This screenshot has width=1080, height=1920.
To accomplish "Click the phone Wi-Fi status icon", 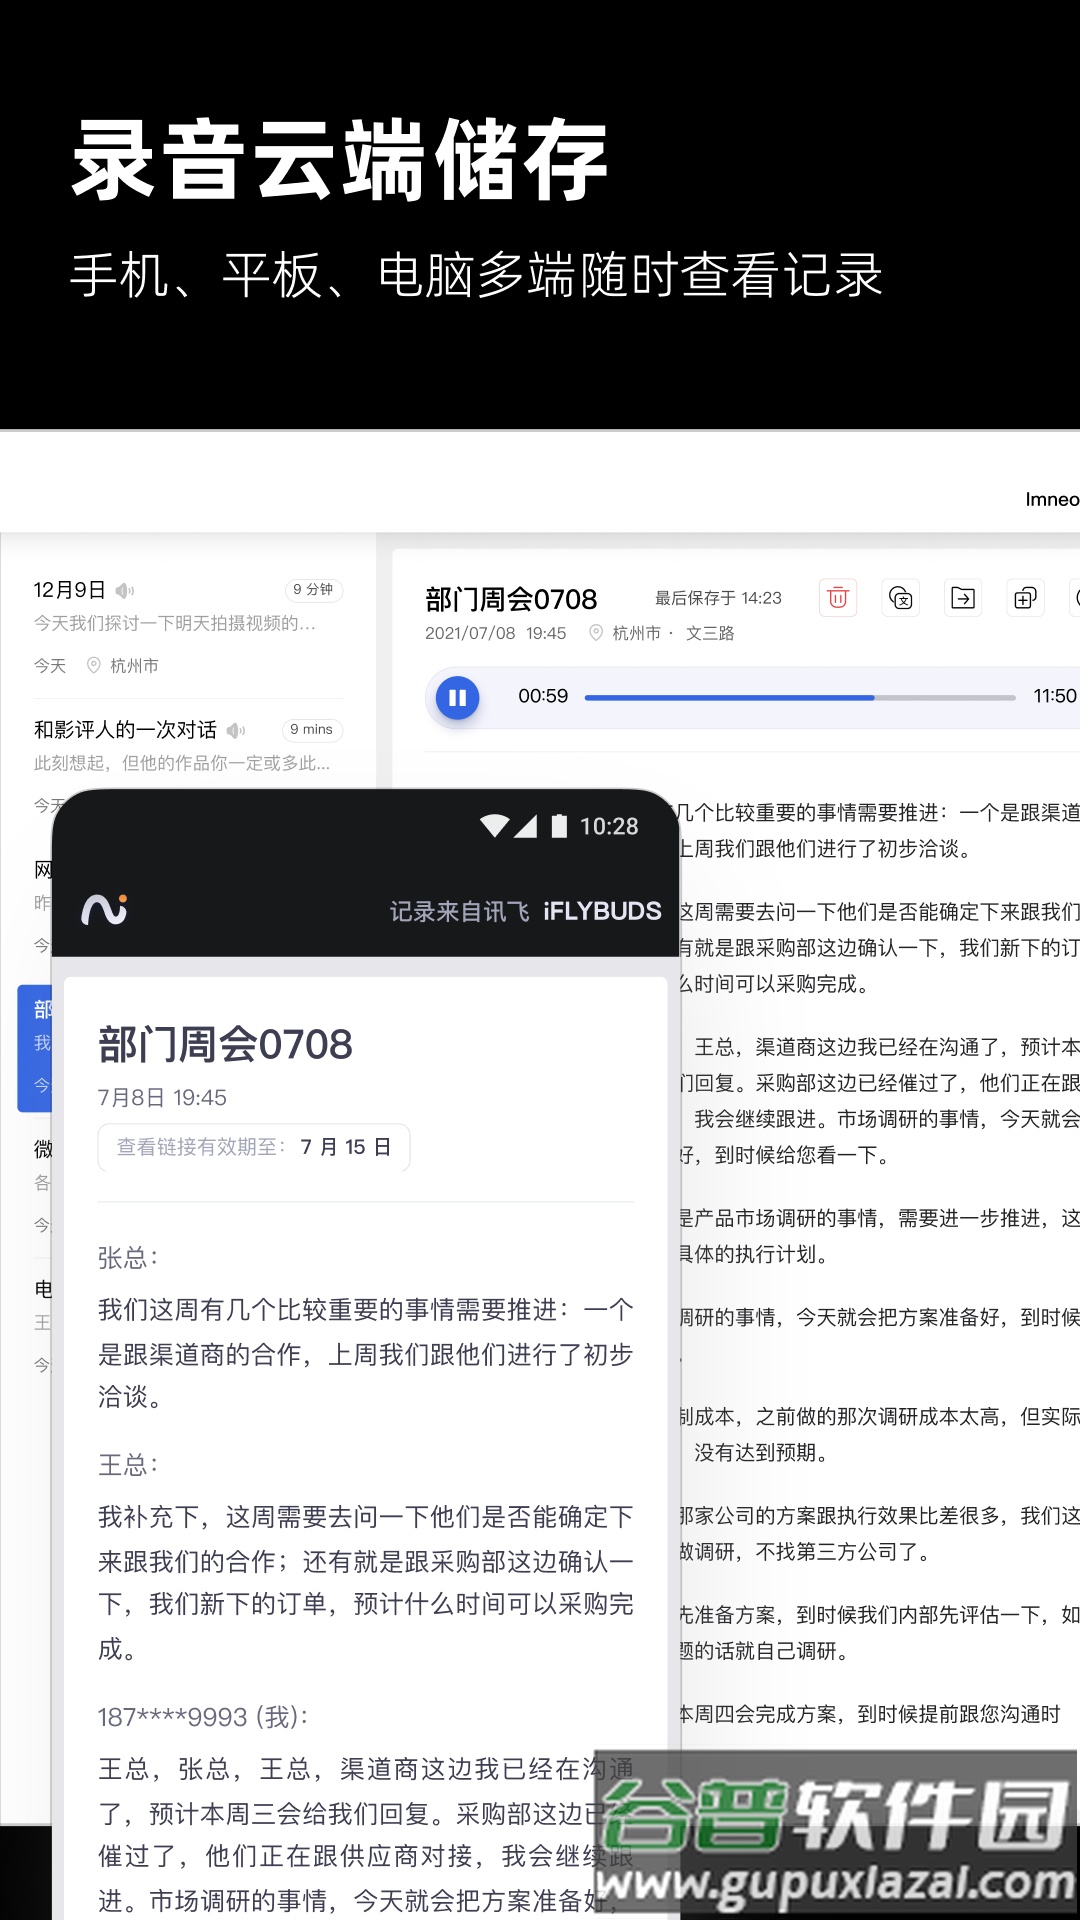I will (x=494, y=826).
